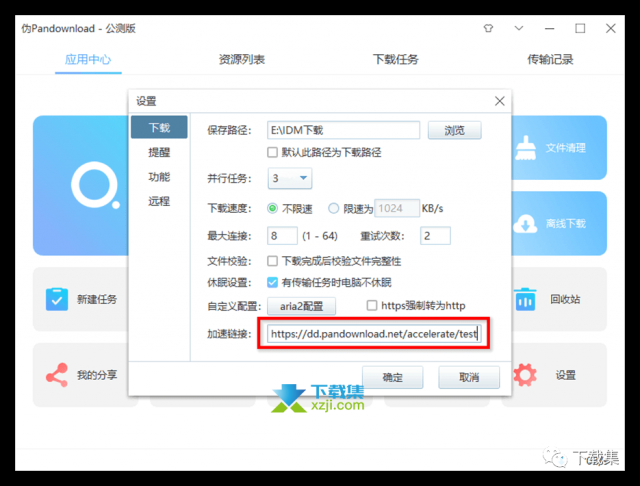Click the large search circle icon
The image size is (640, 486).
pos(96,185)
